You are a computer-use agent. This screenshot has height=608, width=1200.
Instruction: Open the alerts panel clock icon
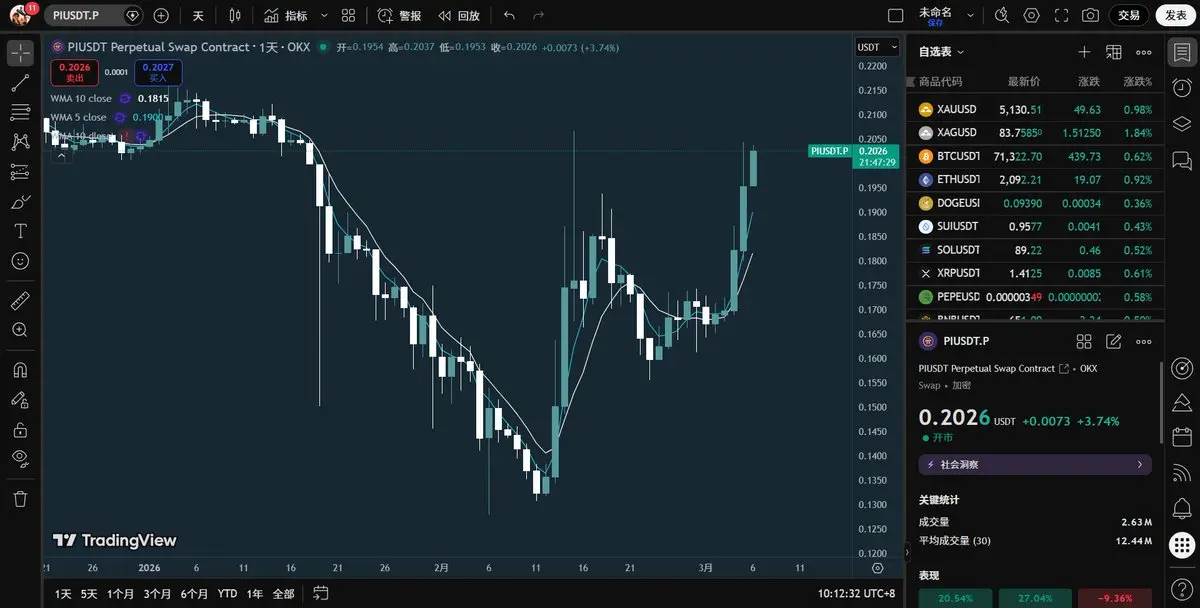pyautogui.click(x=1181, y=88)
